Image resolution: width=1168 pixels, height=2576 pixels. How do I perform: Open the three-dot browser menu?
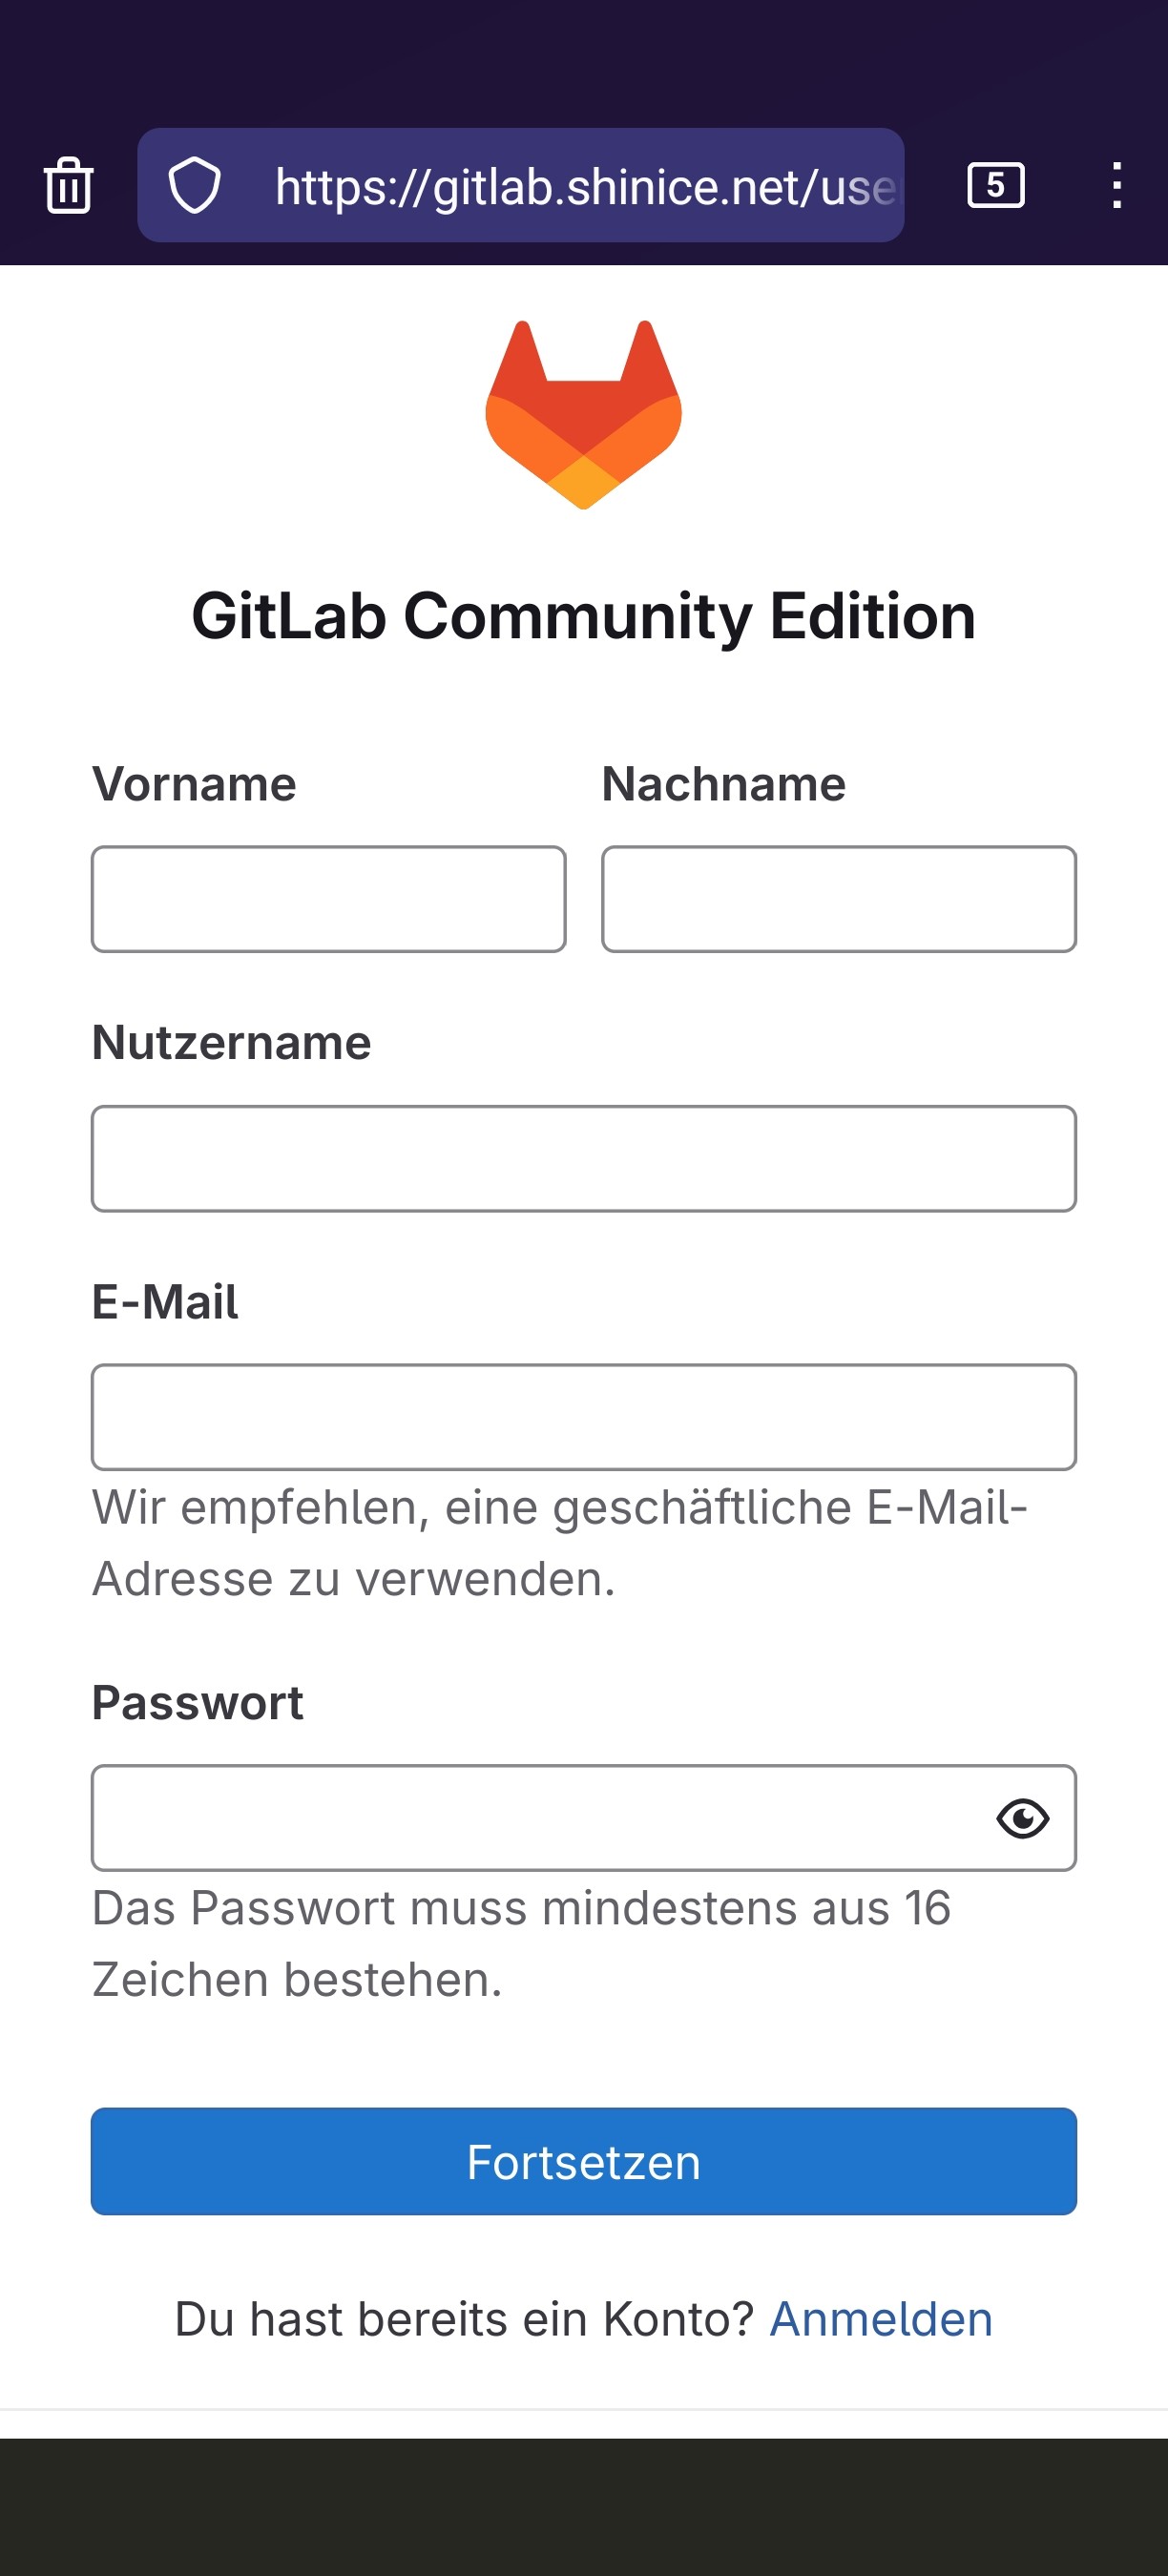[x=1117, y=185]
